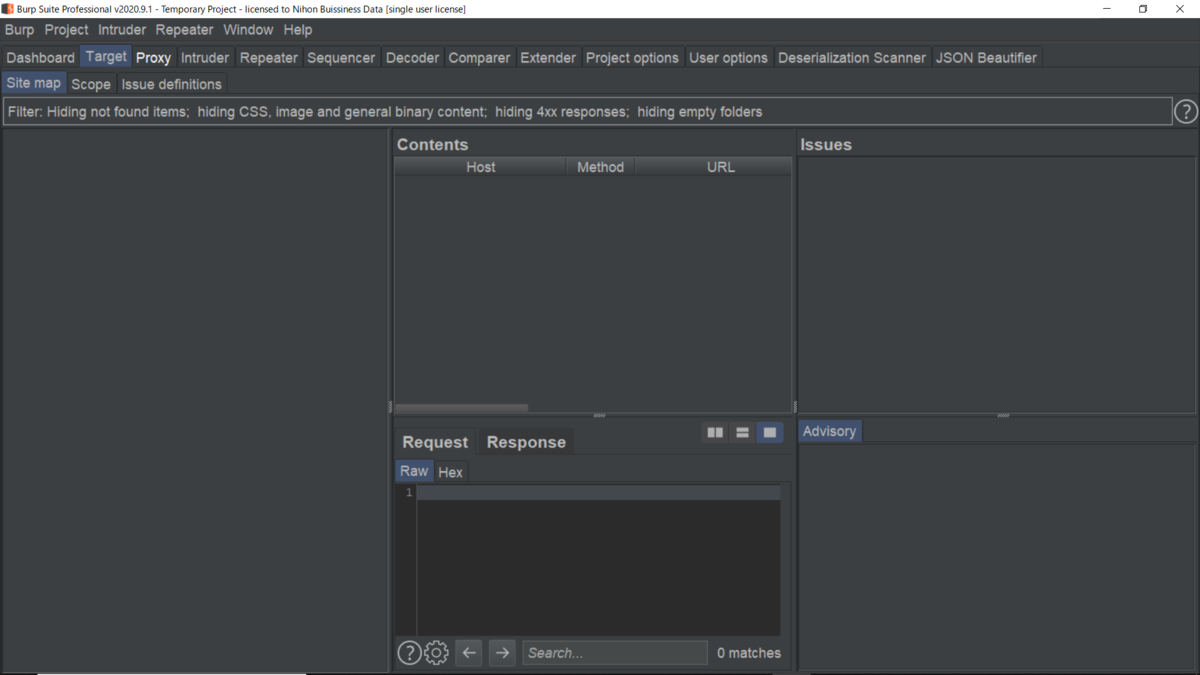Open the Sequencer tab
This screenshot has width=1200, height=675.
coord(341,58)
